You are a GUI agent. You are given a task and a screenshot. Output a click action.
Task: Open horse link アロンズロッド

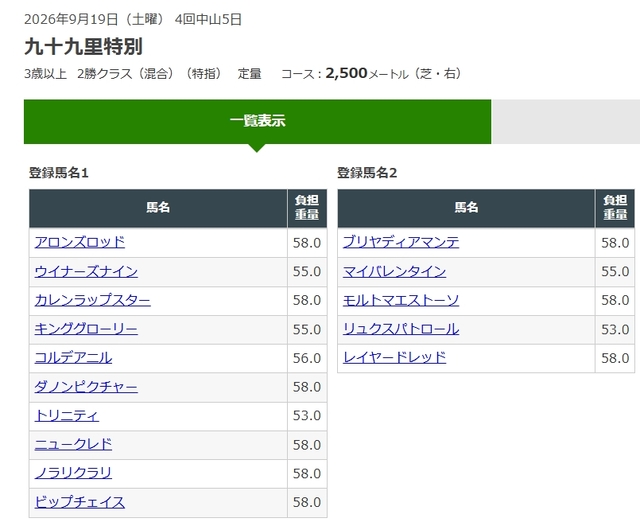click(x=80, y=242)
